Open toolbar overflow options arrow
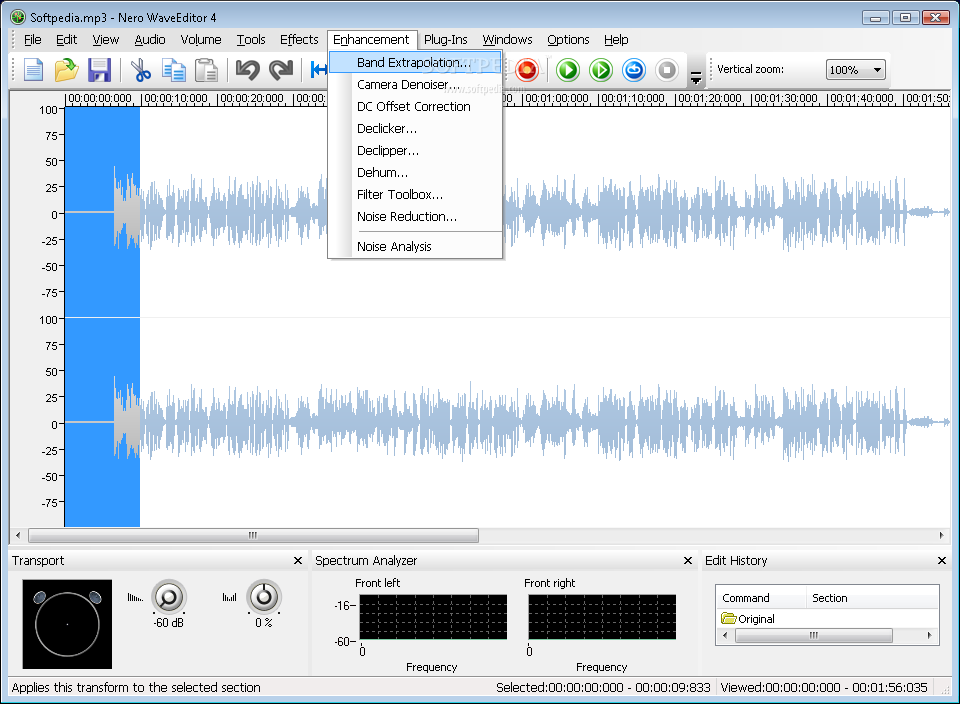960x704 pixels. pyautogui.click(x=696, y=78)
